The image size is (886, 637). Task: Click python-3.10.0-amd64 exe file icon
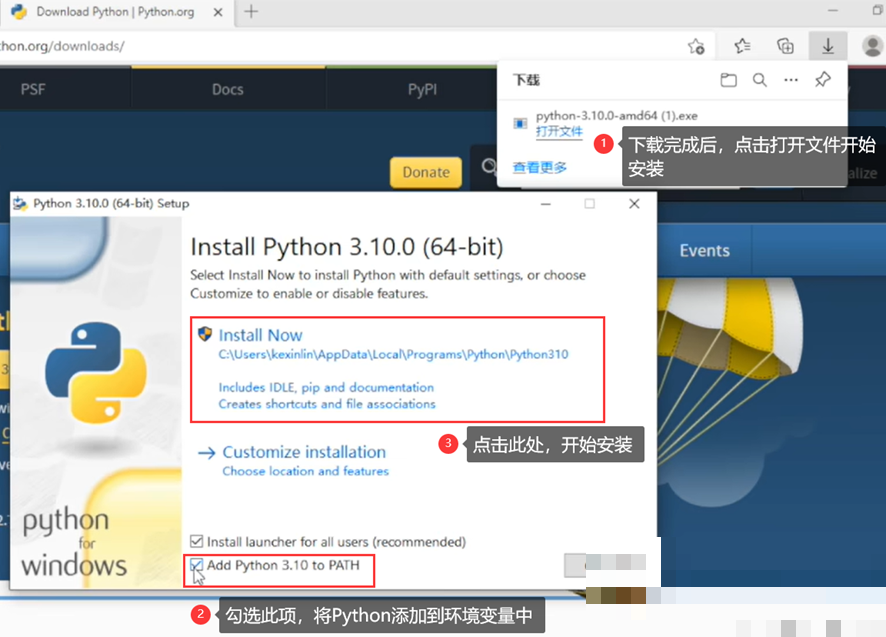[520, 123]
